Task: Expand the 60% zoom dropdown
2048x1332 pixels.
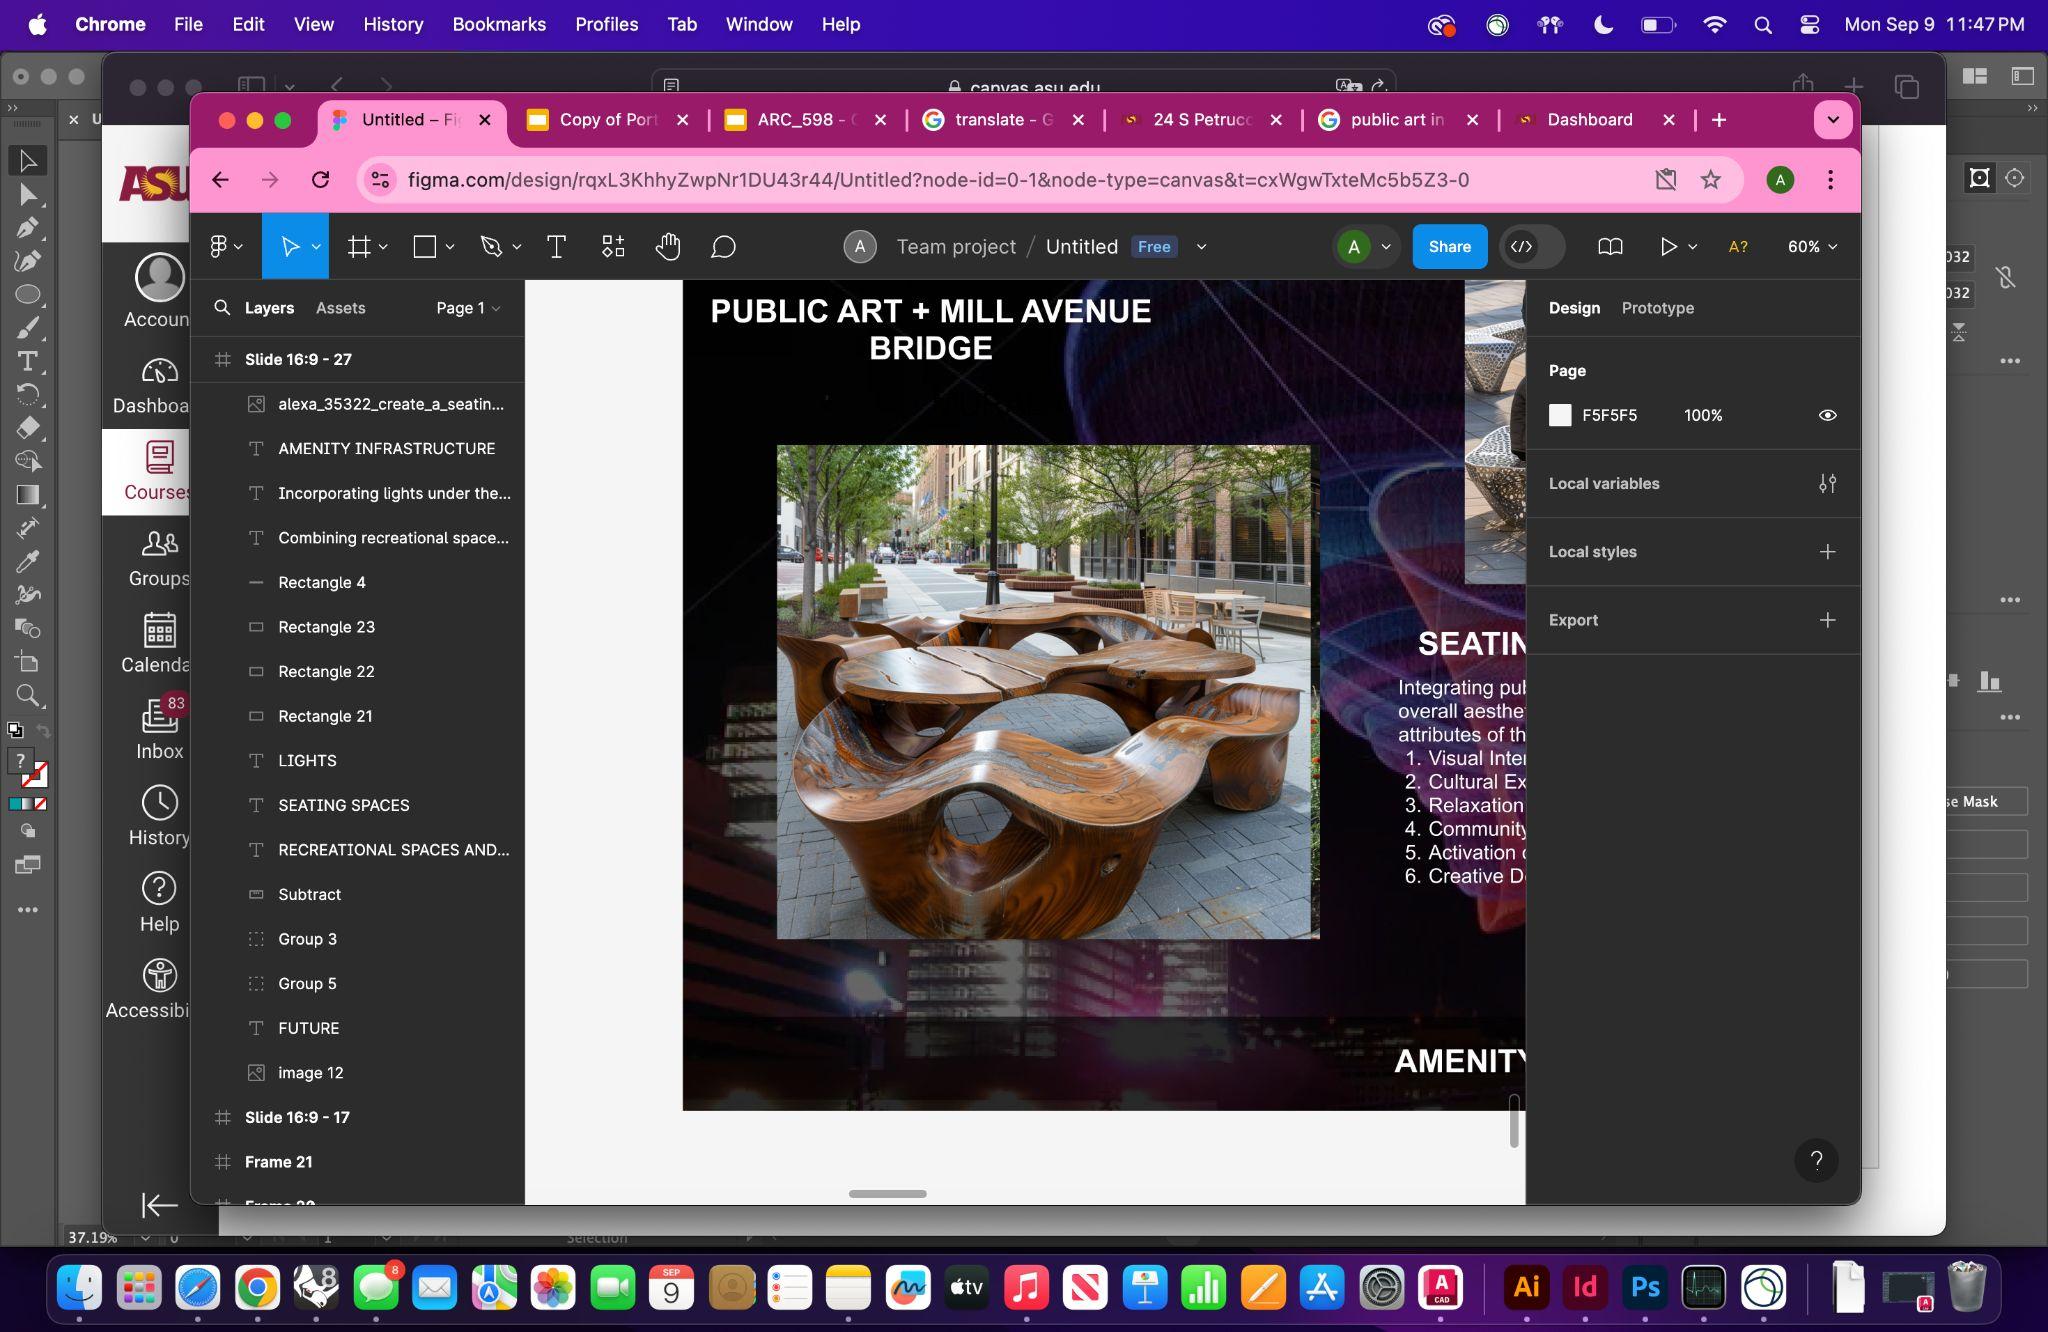Action: [1812, 247]
